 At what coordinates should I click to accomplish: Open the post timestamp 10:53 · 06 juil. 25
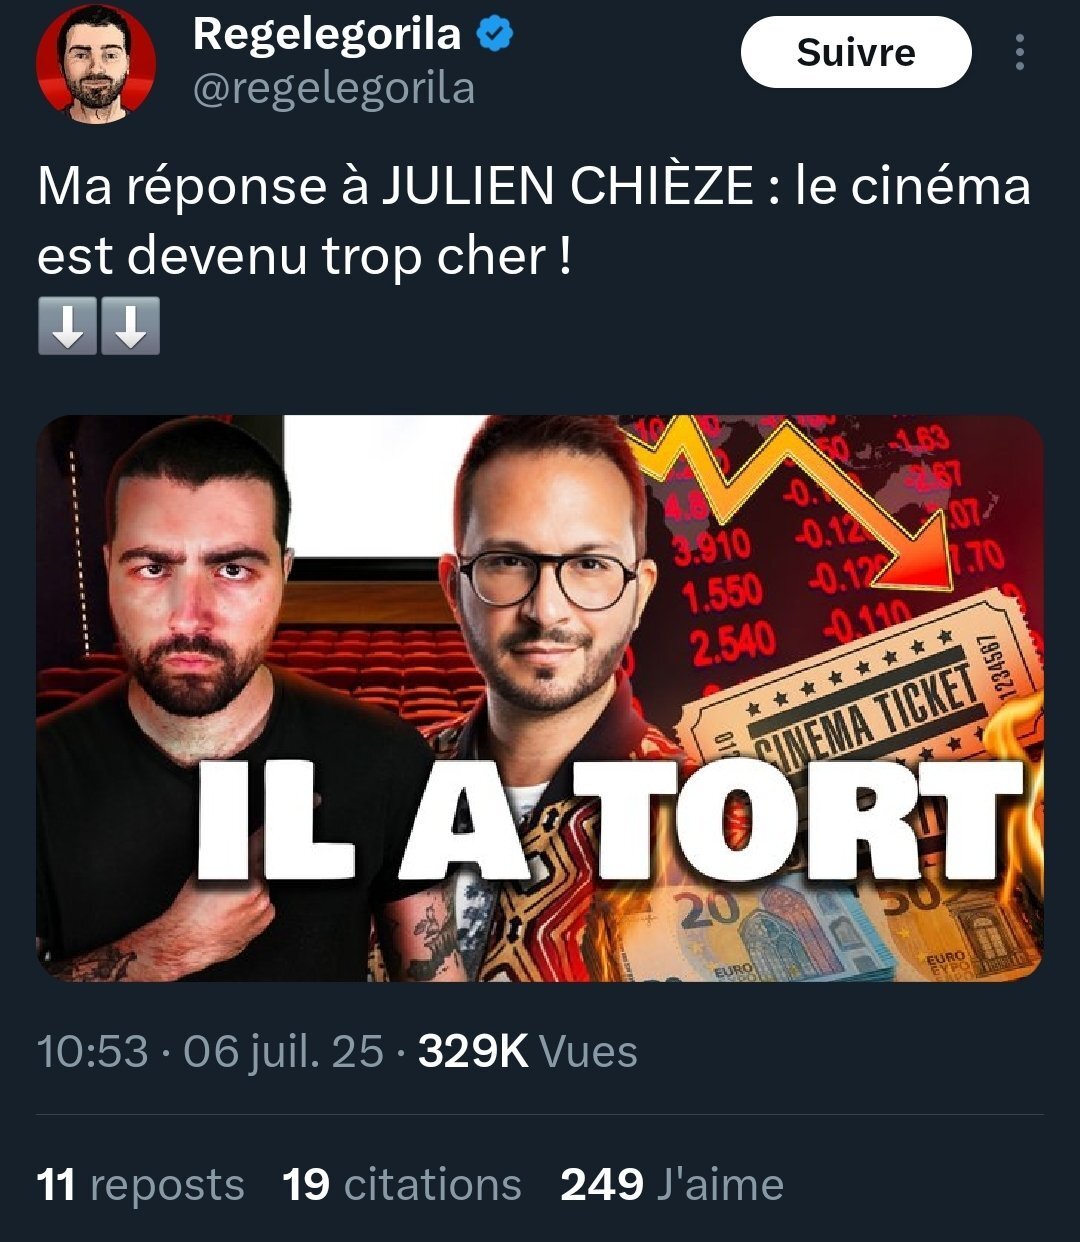pyautogui.click(x=210, y=1051)
